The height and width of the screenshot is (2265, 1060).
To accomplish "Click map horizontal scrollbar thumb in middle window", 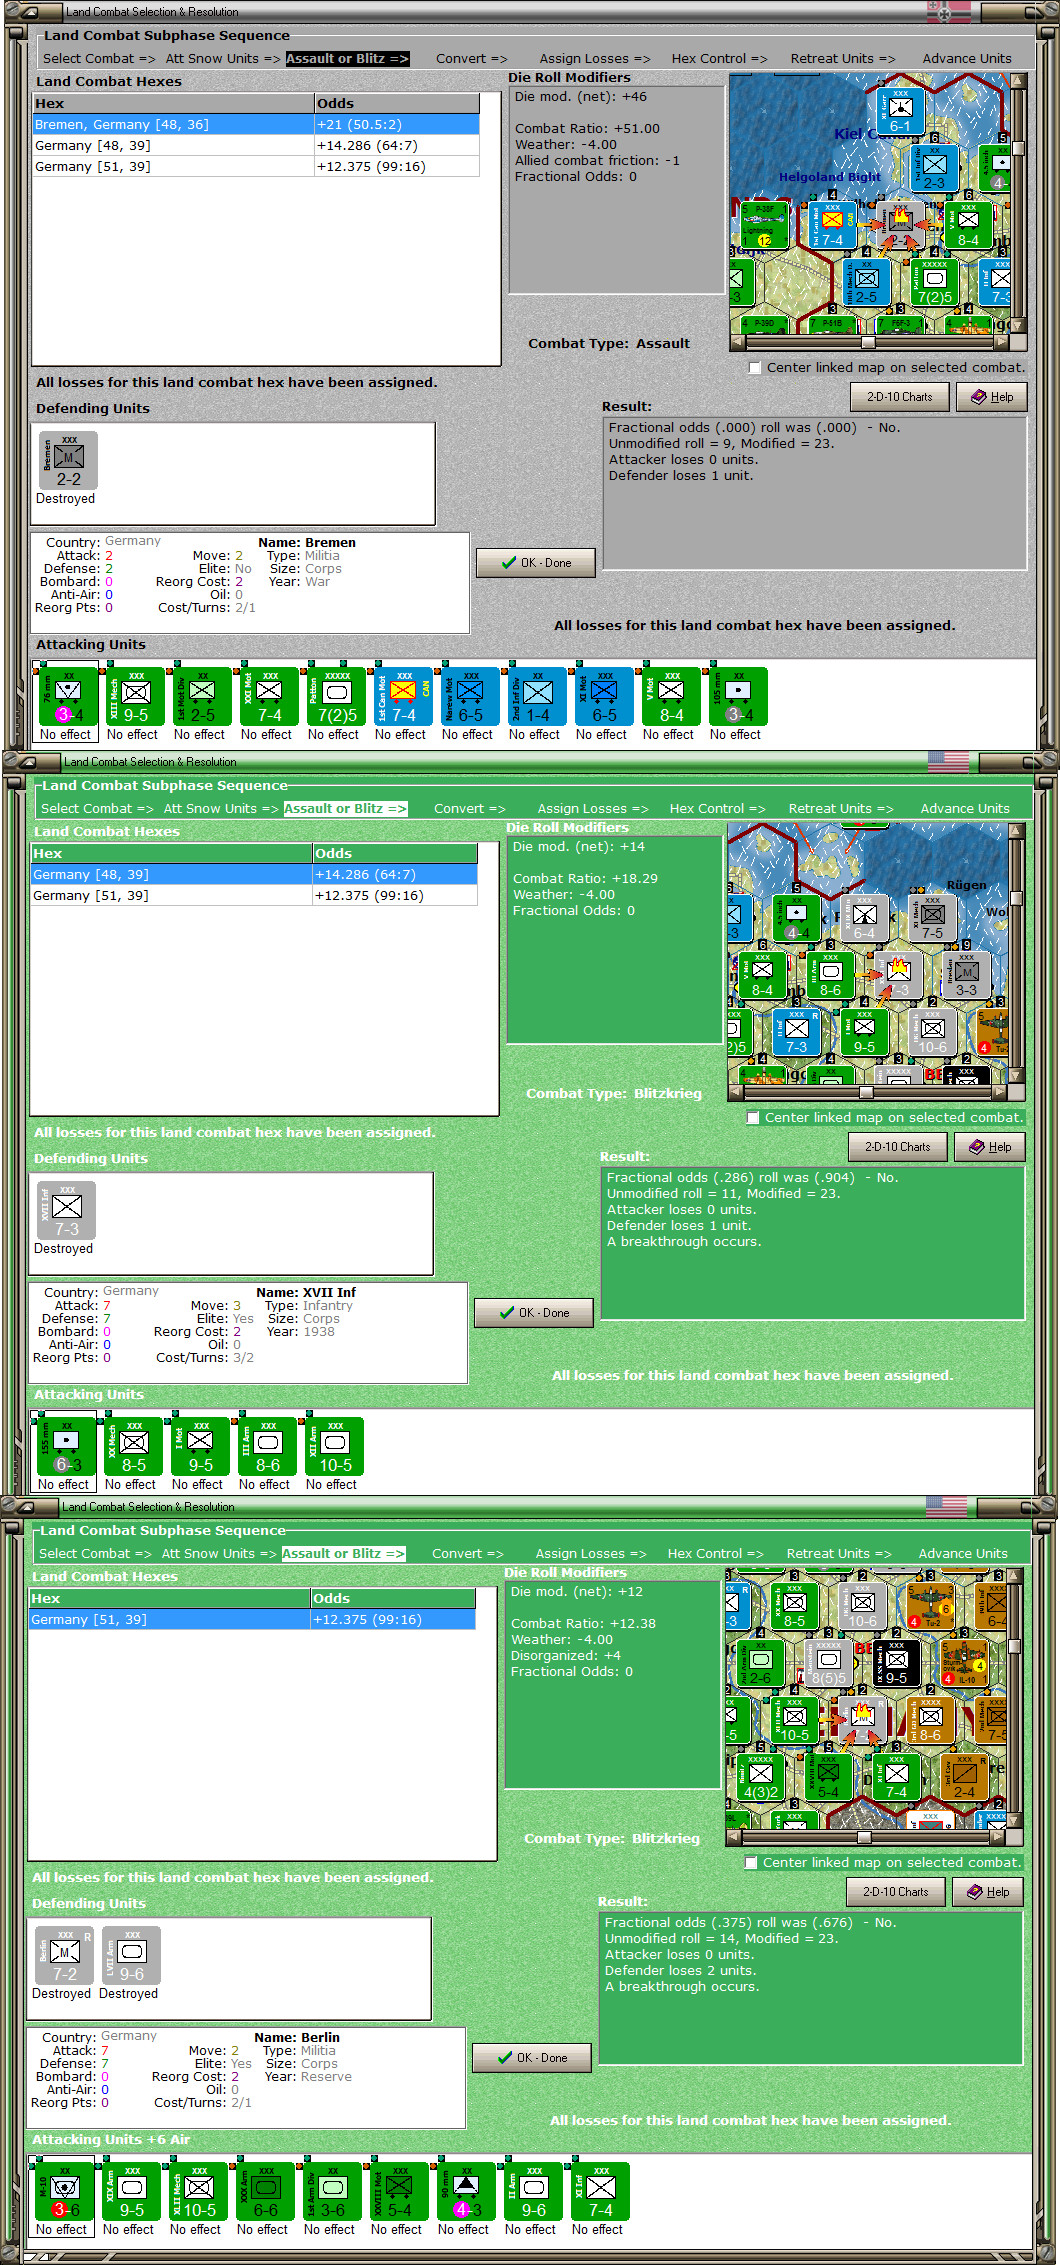I will [866, 1092].
